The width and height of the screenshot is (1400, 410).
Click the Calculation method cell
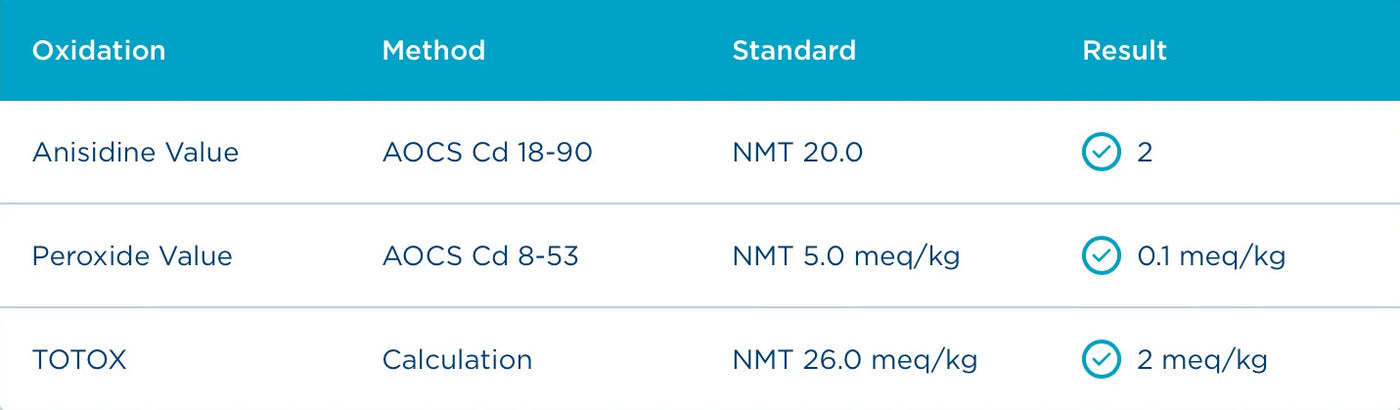pos(457,360)
